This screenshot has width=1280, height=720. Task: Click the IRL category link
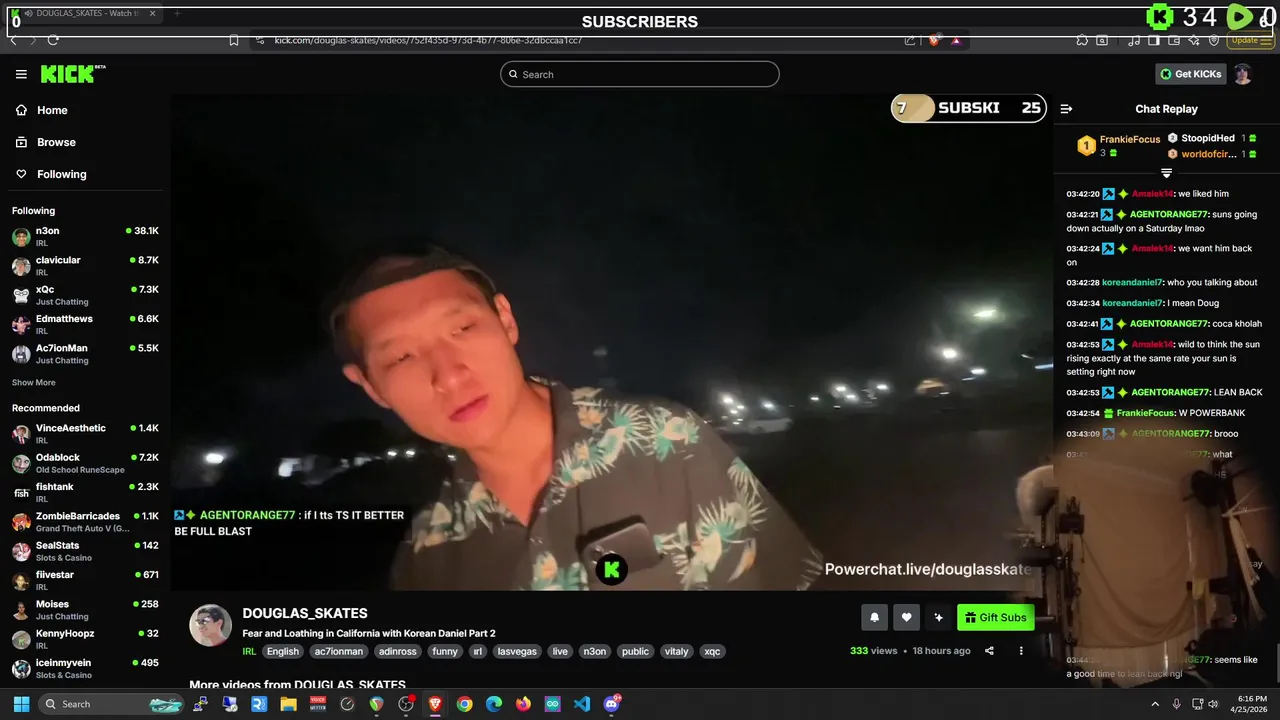249,651
